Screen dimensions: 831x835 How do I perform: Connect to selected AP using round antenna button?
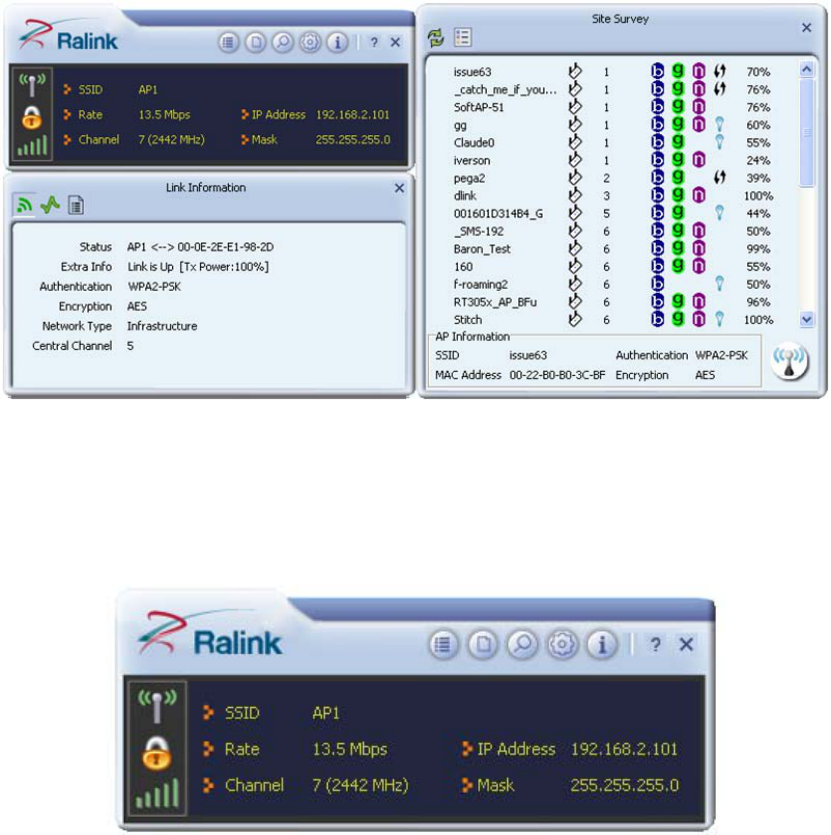(x=789, y=362)
